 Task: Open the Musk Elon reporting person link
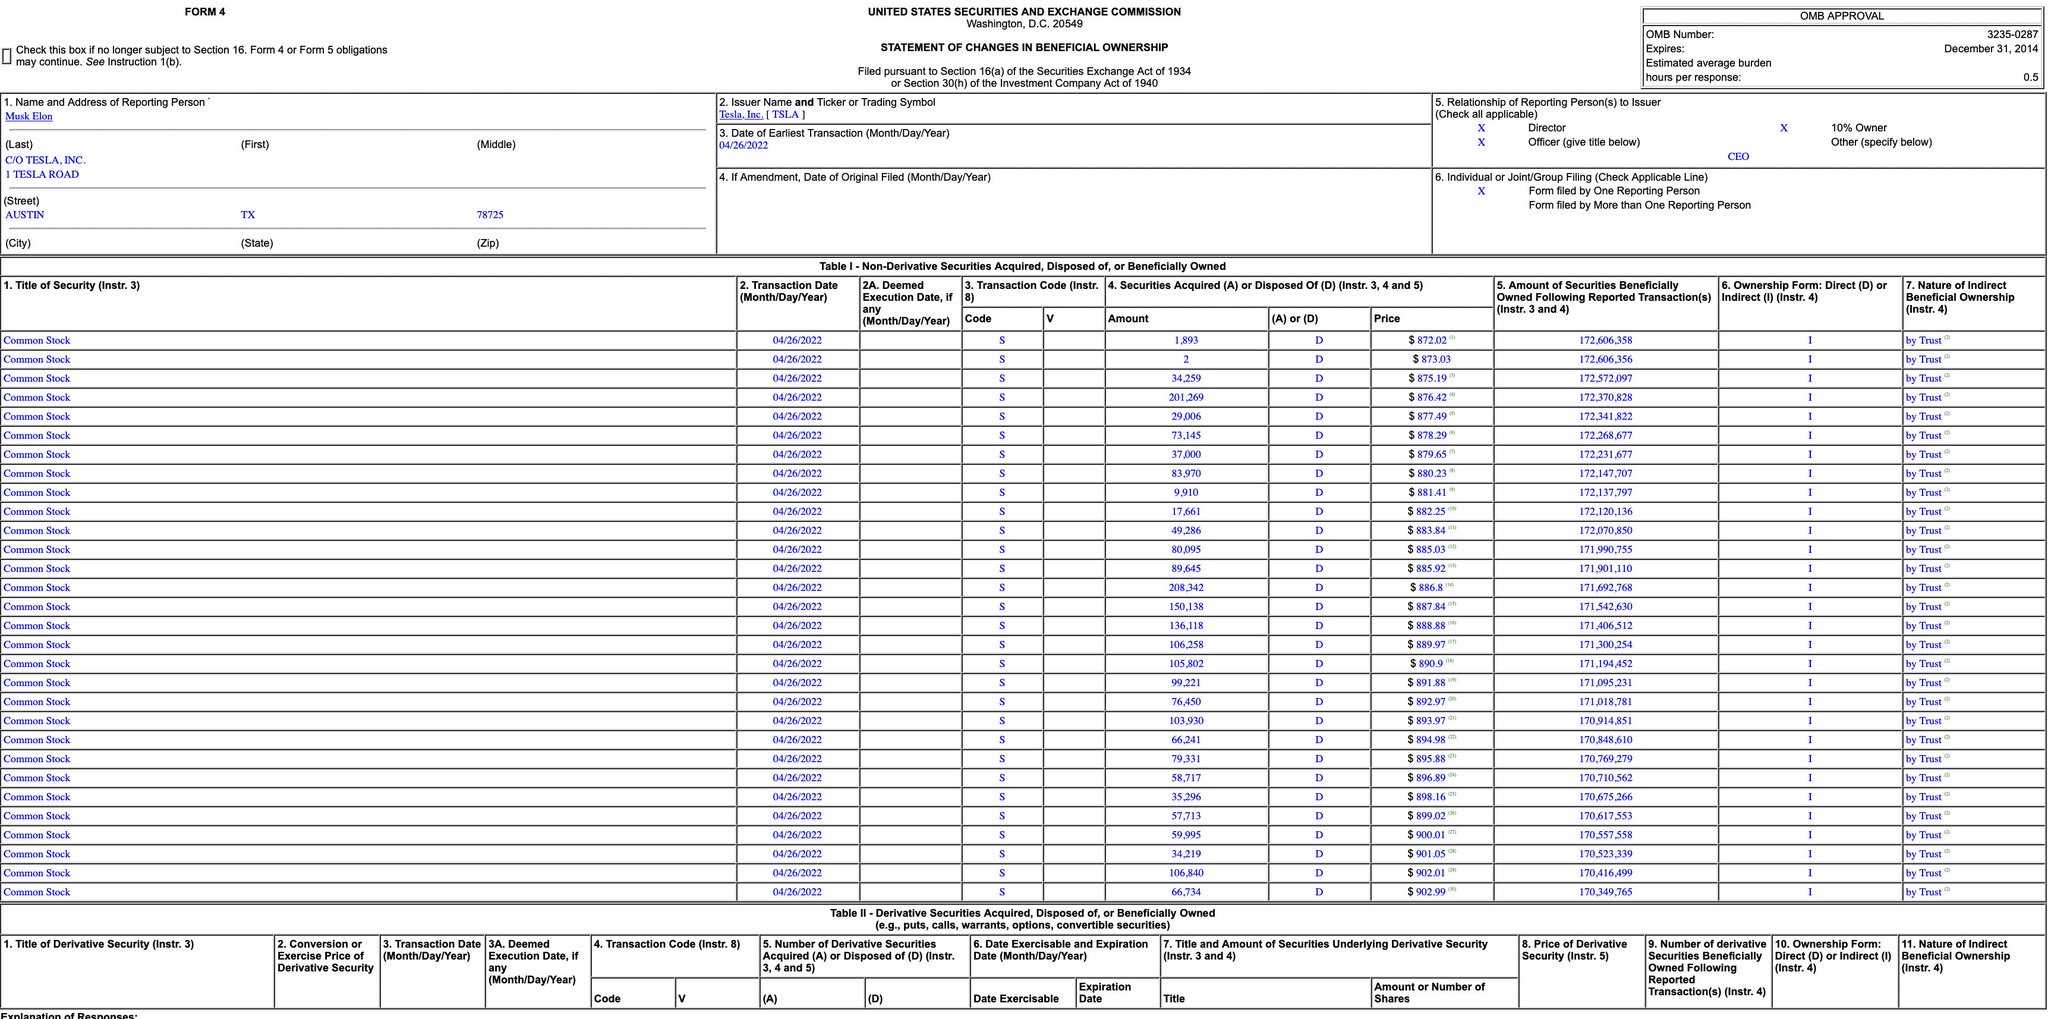29,117
